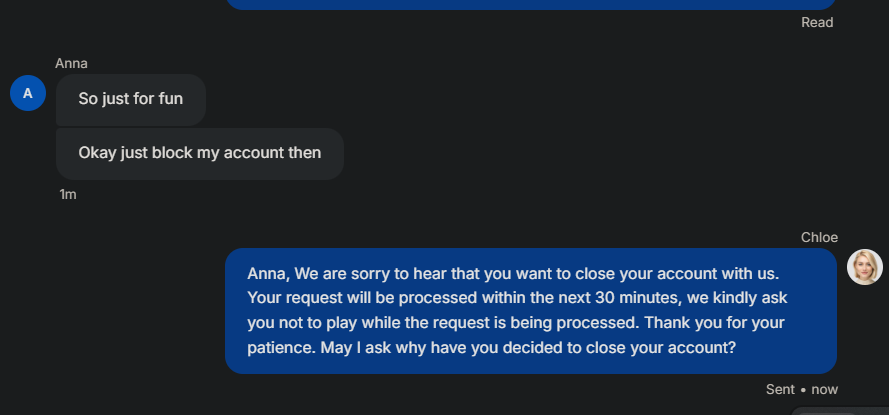Select "Okay just block my account then" bubble
This screenshot has width=889, height=415.
coord(200,153)
